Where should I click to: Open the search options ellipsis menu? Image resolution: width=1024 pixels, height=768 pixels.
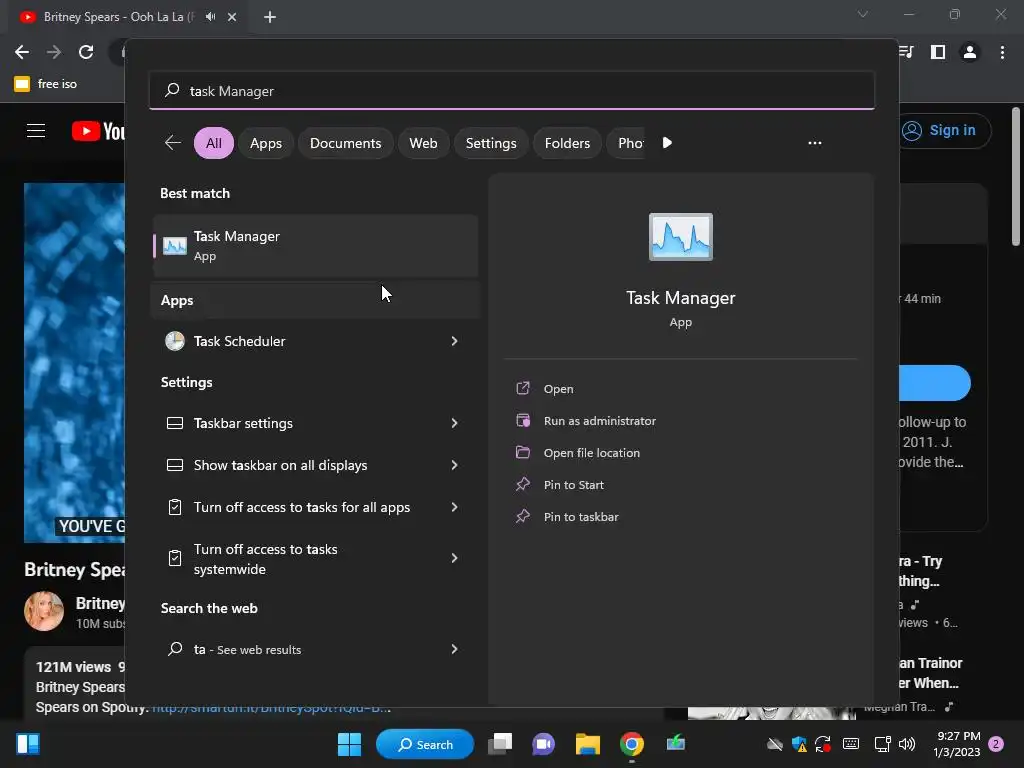(x=814, y=143)
